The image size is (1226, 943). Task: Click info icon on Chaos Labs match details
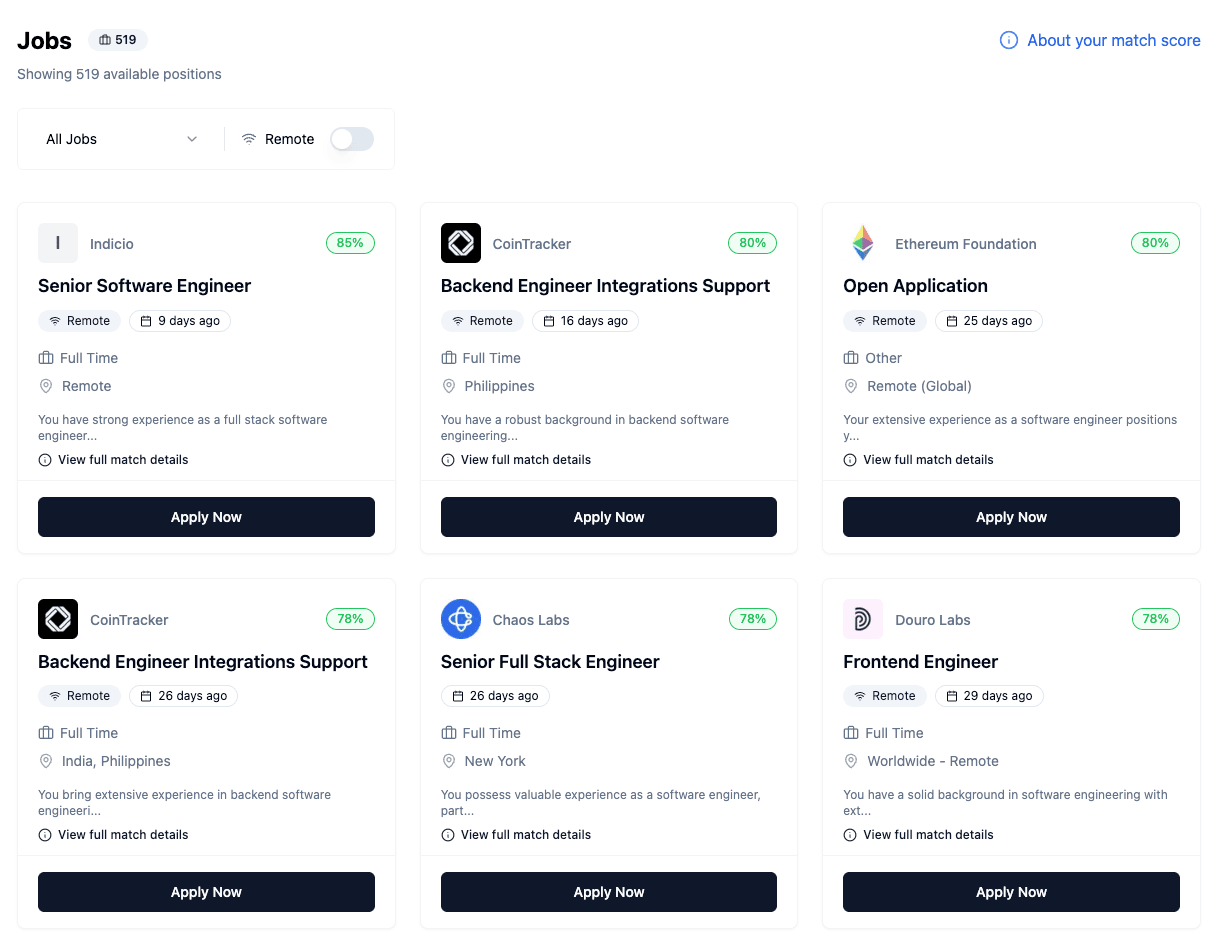(x=448, y=835)
